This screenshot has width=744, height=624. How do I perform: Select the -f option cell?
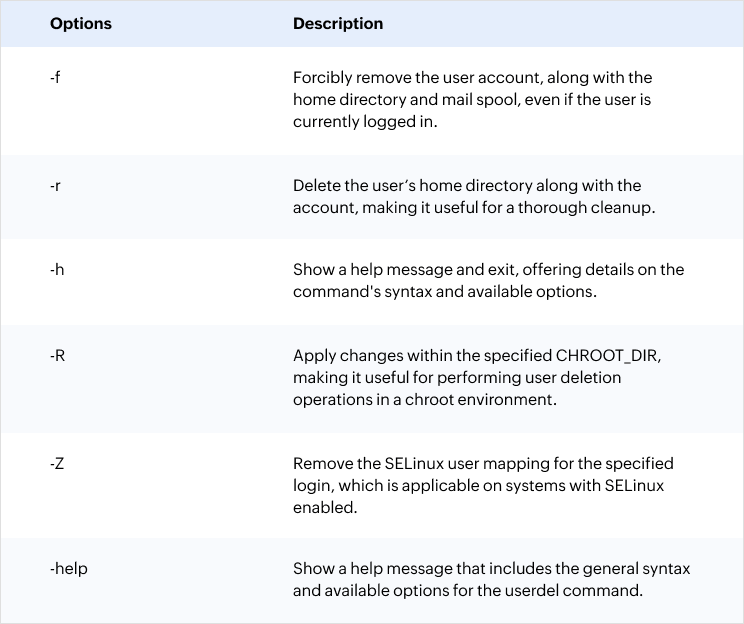pos(56,78)
